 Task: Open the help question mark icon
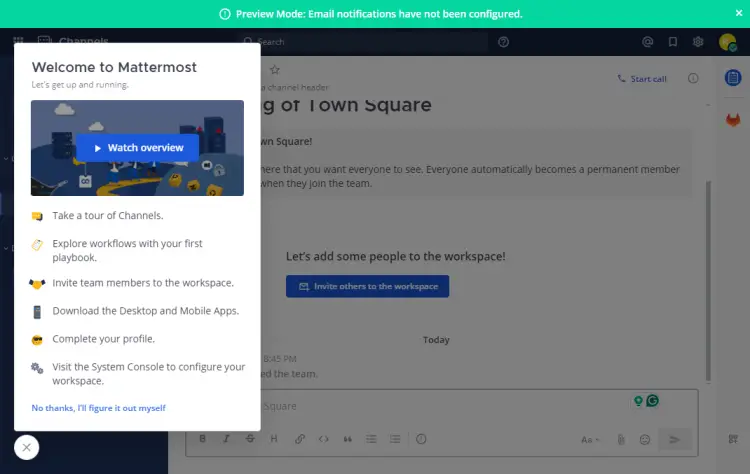pyautogui.click(x=503, y=42)
